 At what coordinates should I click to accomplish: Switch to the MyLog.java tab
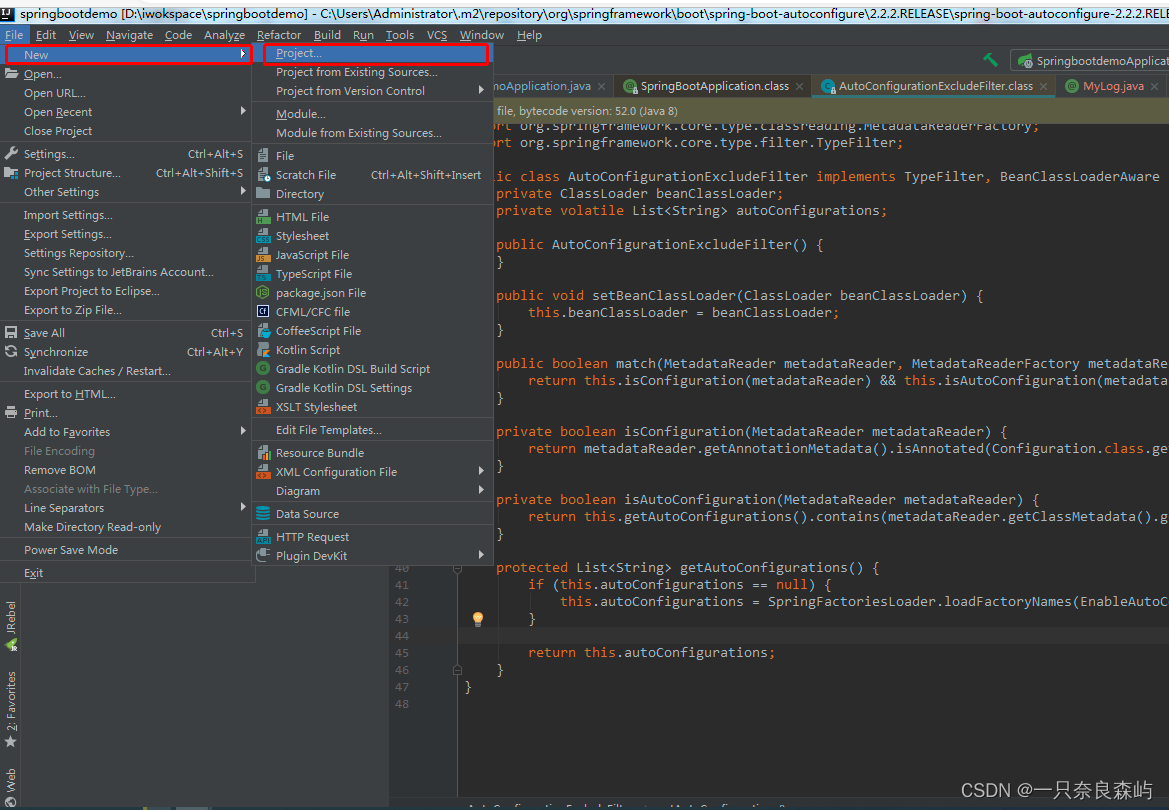coord(1112,87)
